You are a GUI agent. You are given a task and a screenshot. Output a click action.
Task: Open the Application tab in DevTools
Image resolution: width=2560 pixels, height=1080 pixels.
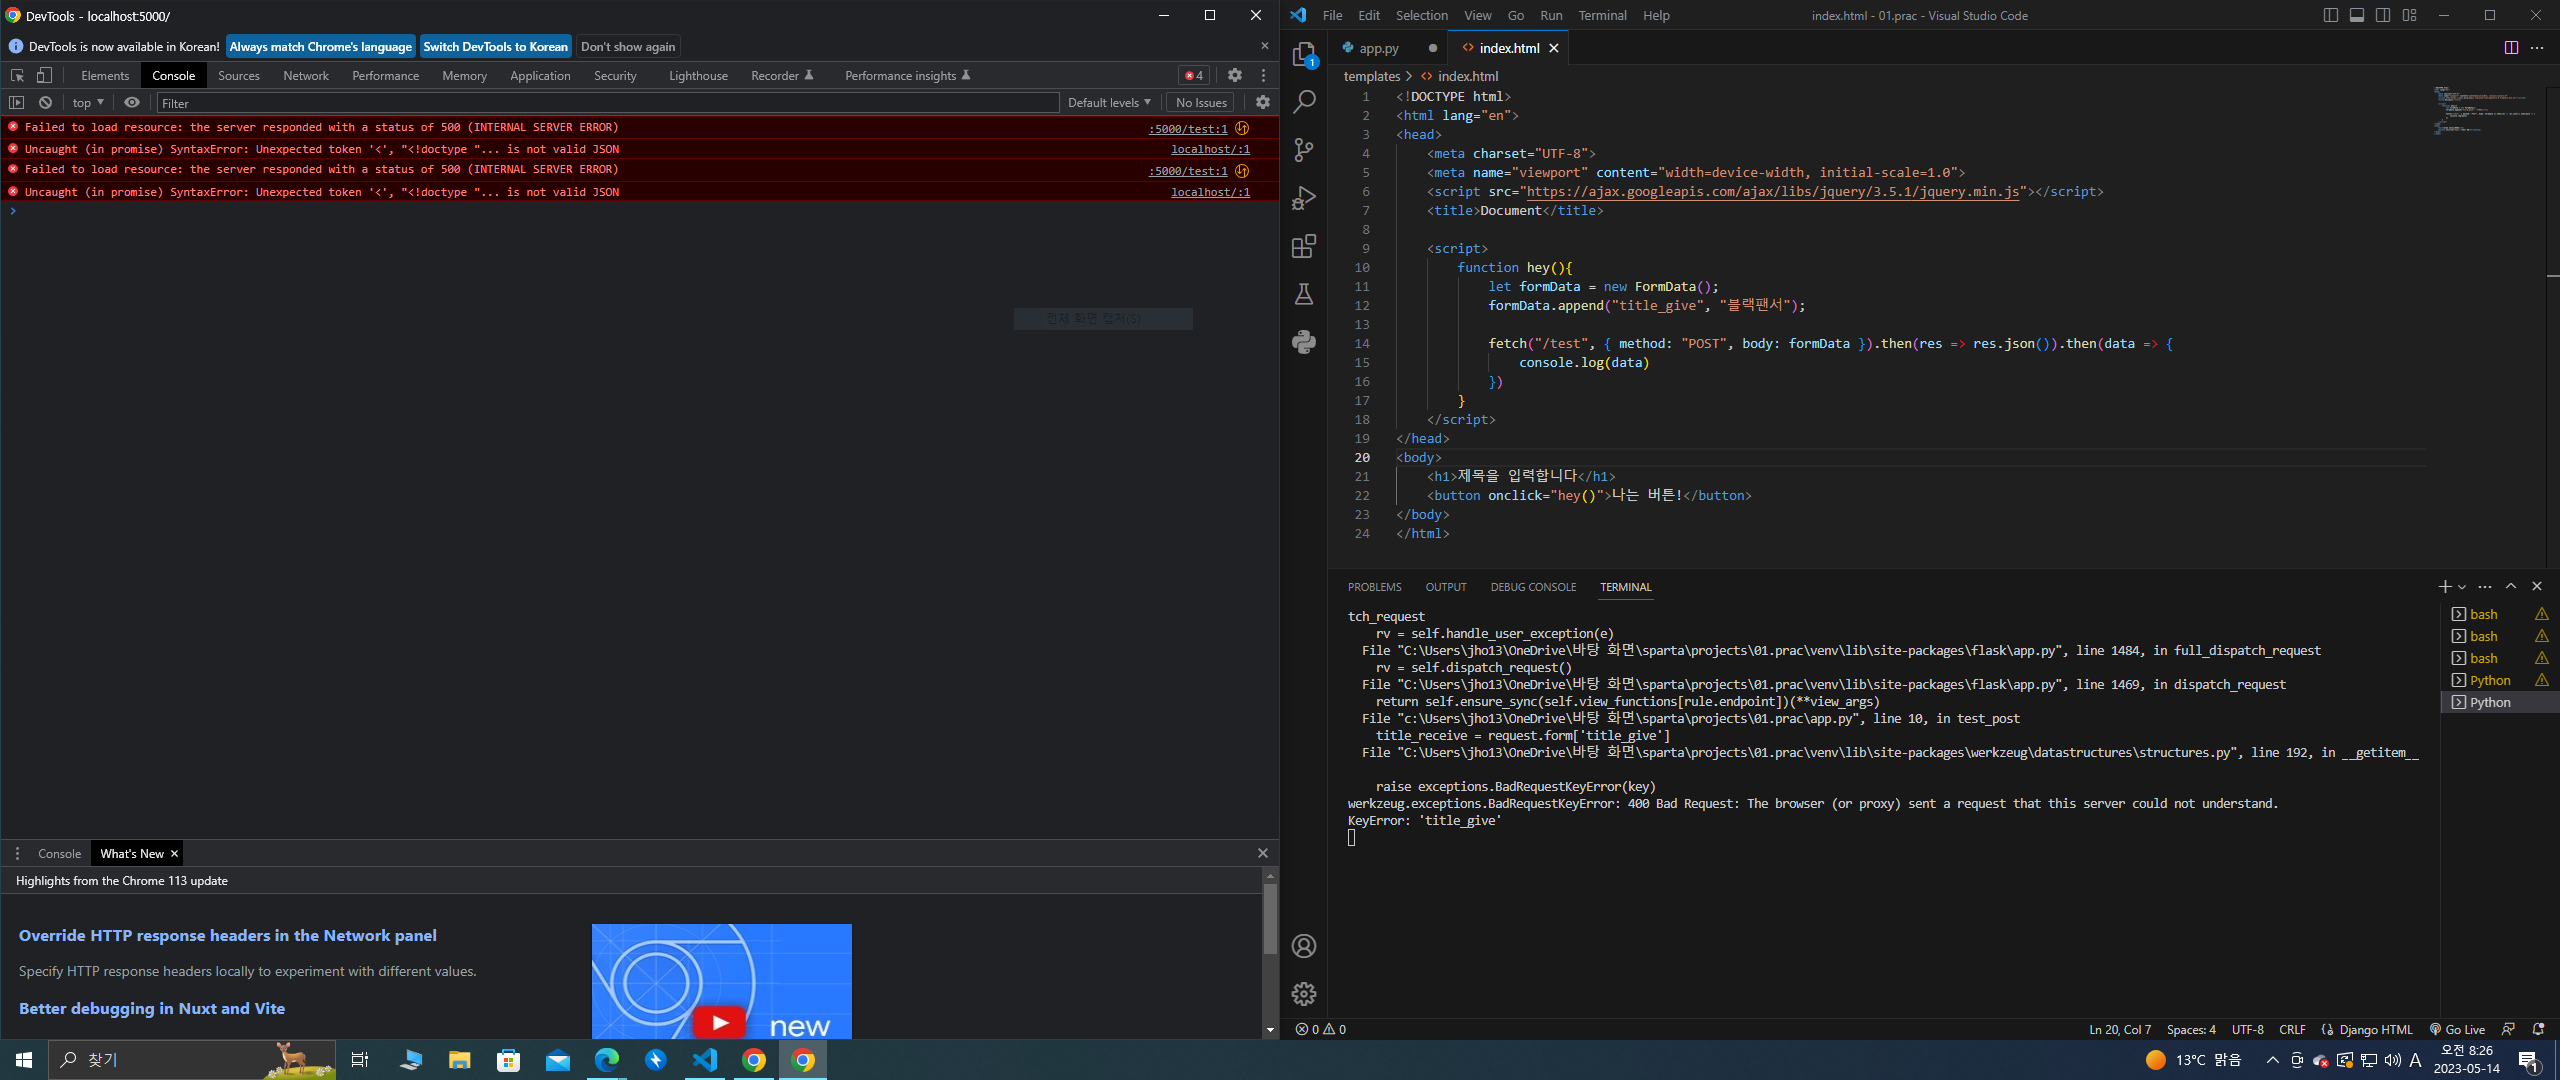[540, 75]
